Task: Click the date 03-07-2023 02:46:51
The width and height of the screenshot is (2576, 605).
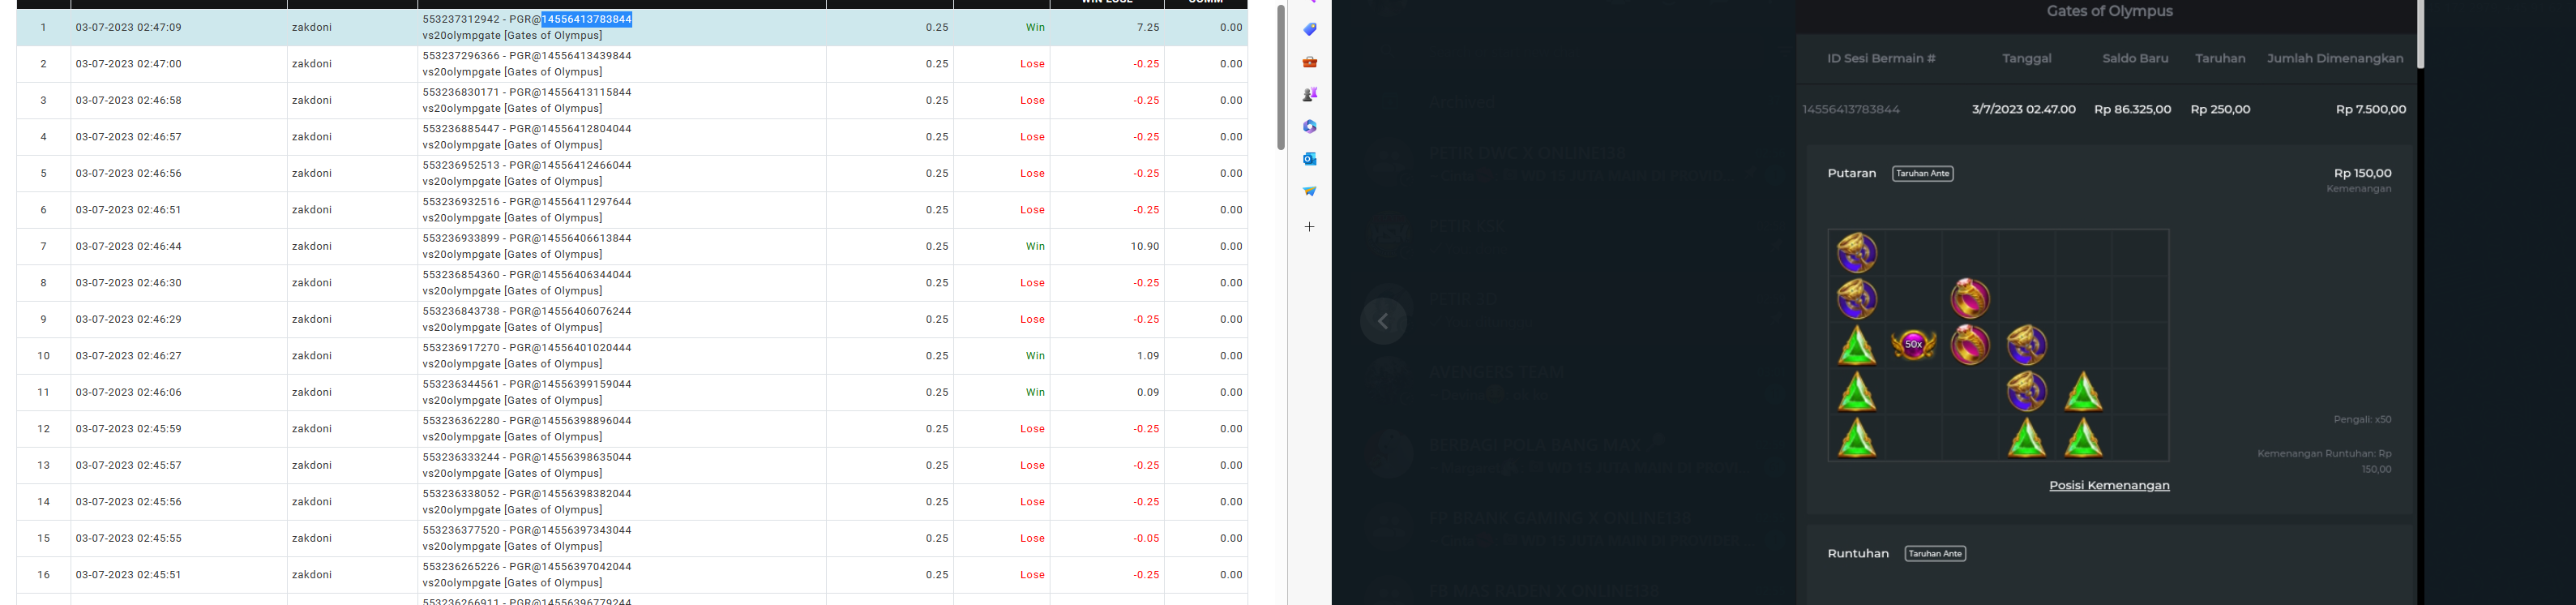Action: click(128, 210)
